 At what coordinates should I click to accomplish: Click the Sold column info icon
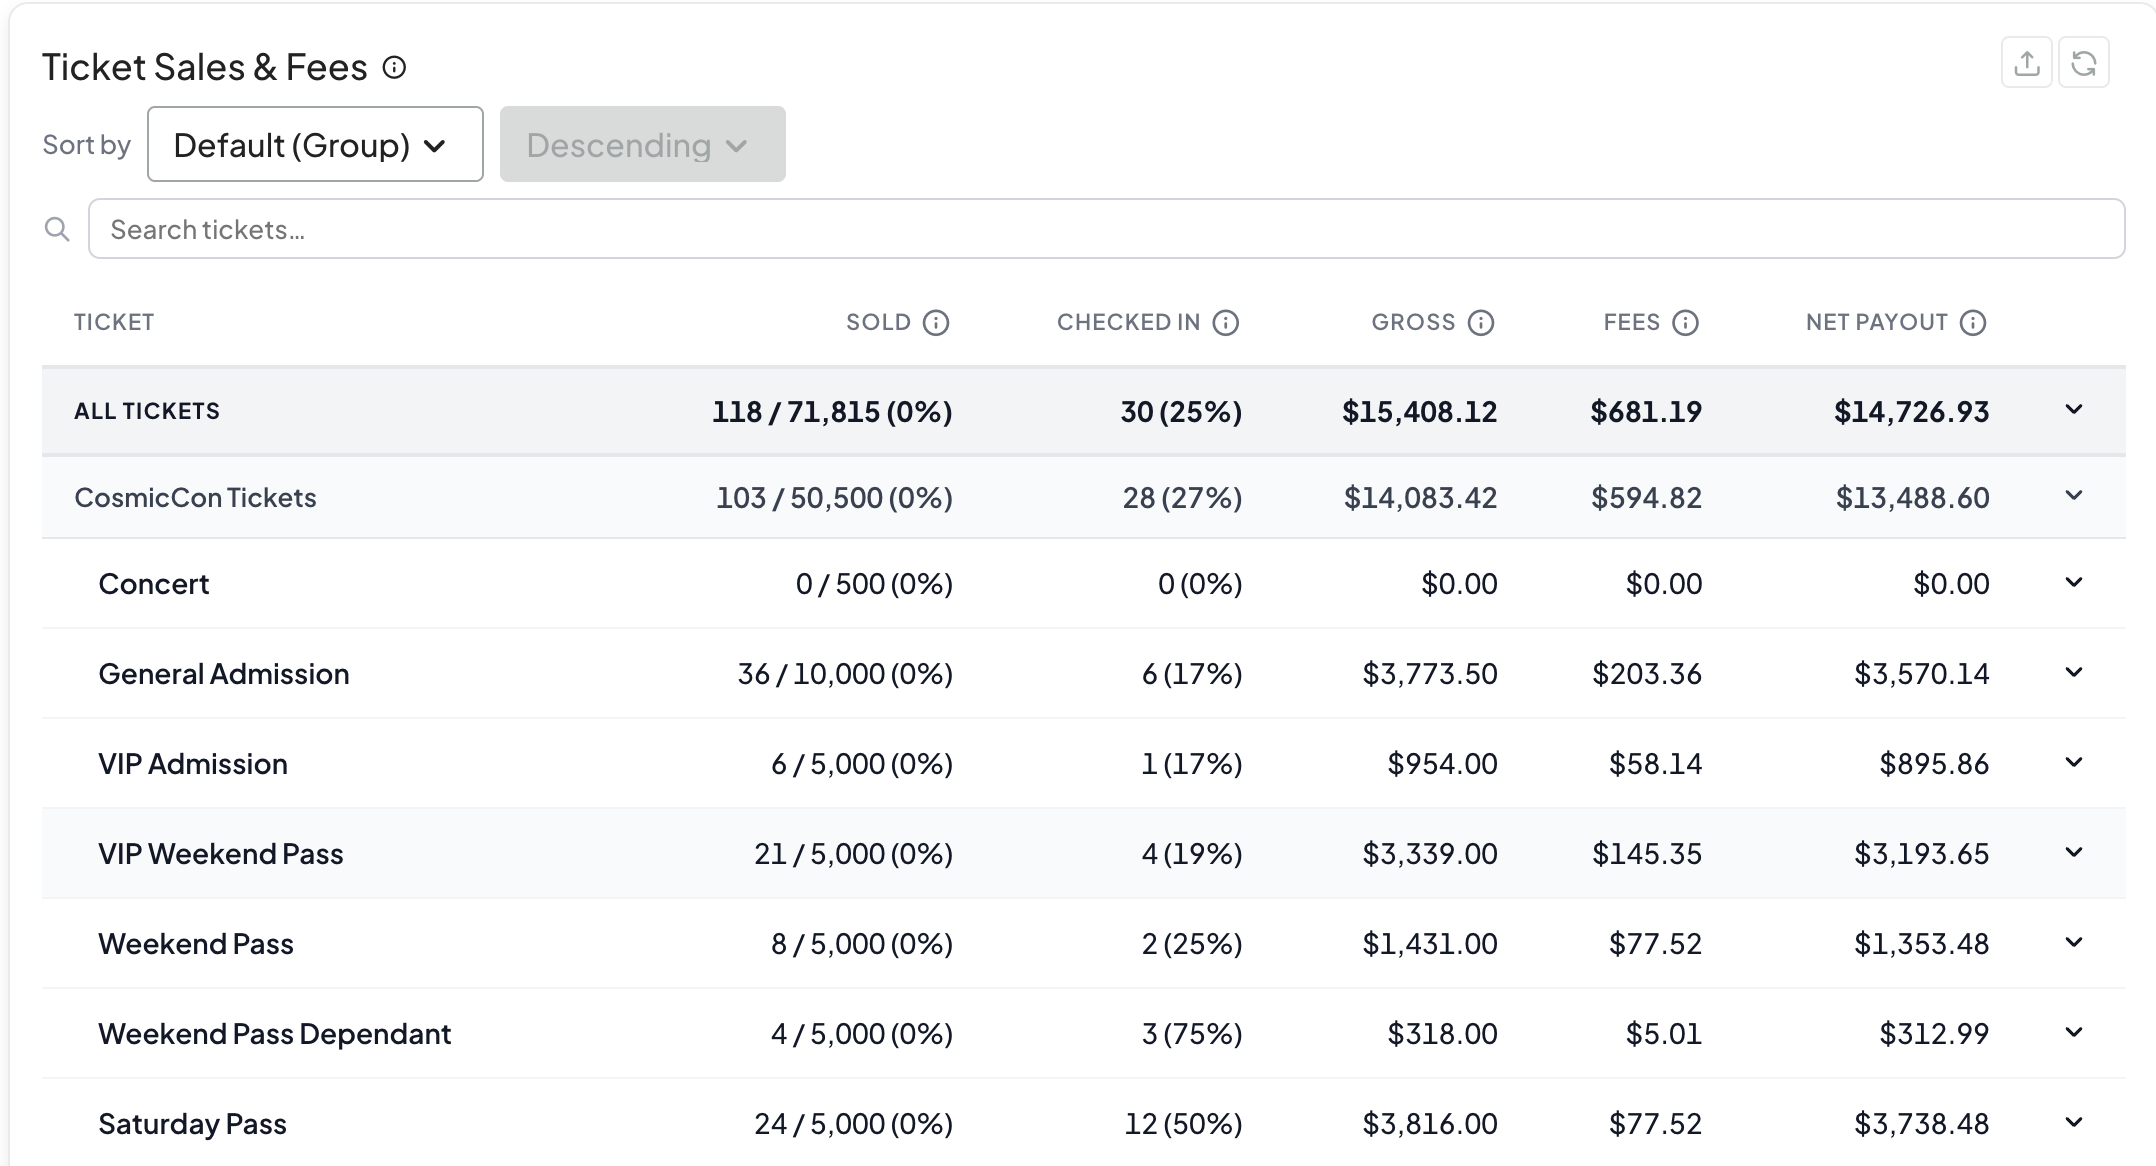pyautogui.click(x=936, y=322)
